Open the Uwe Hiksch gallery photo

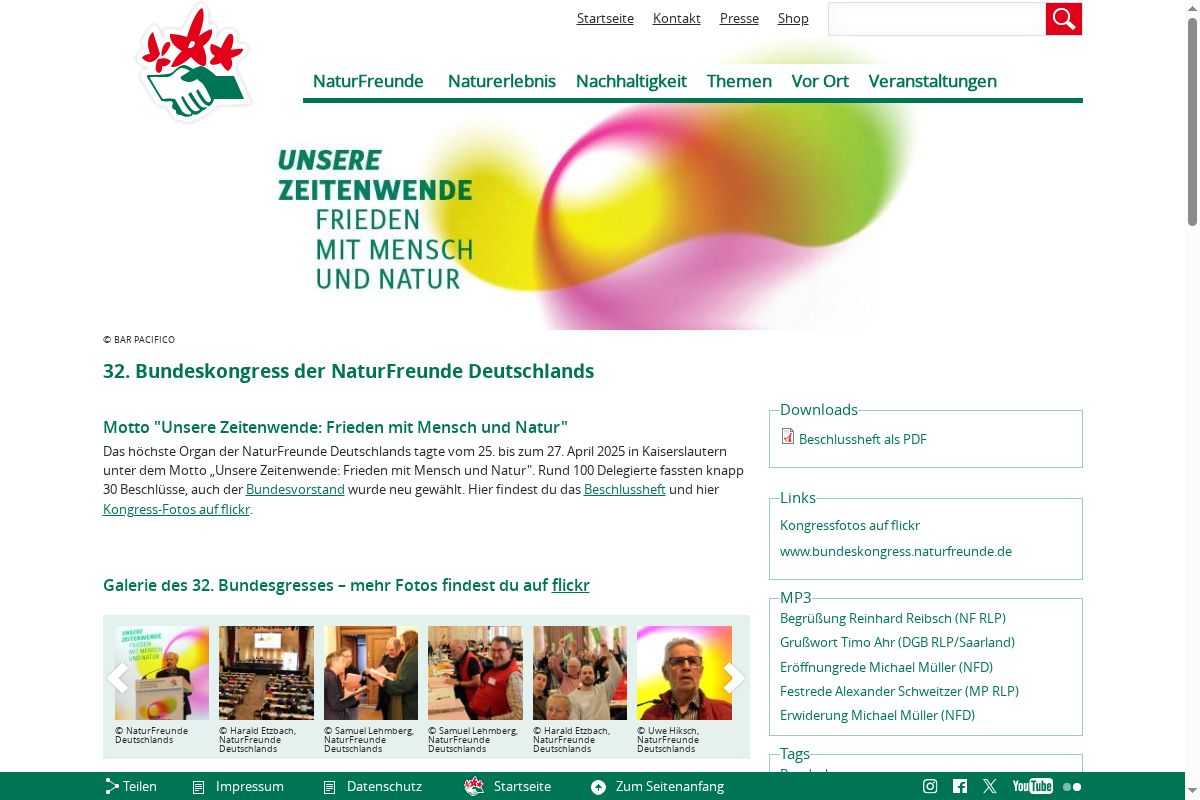click(684, 672)
